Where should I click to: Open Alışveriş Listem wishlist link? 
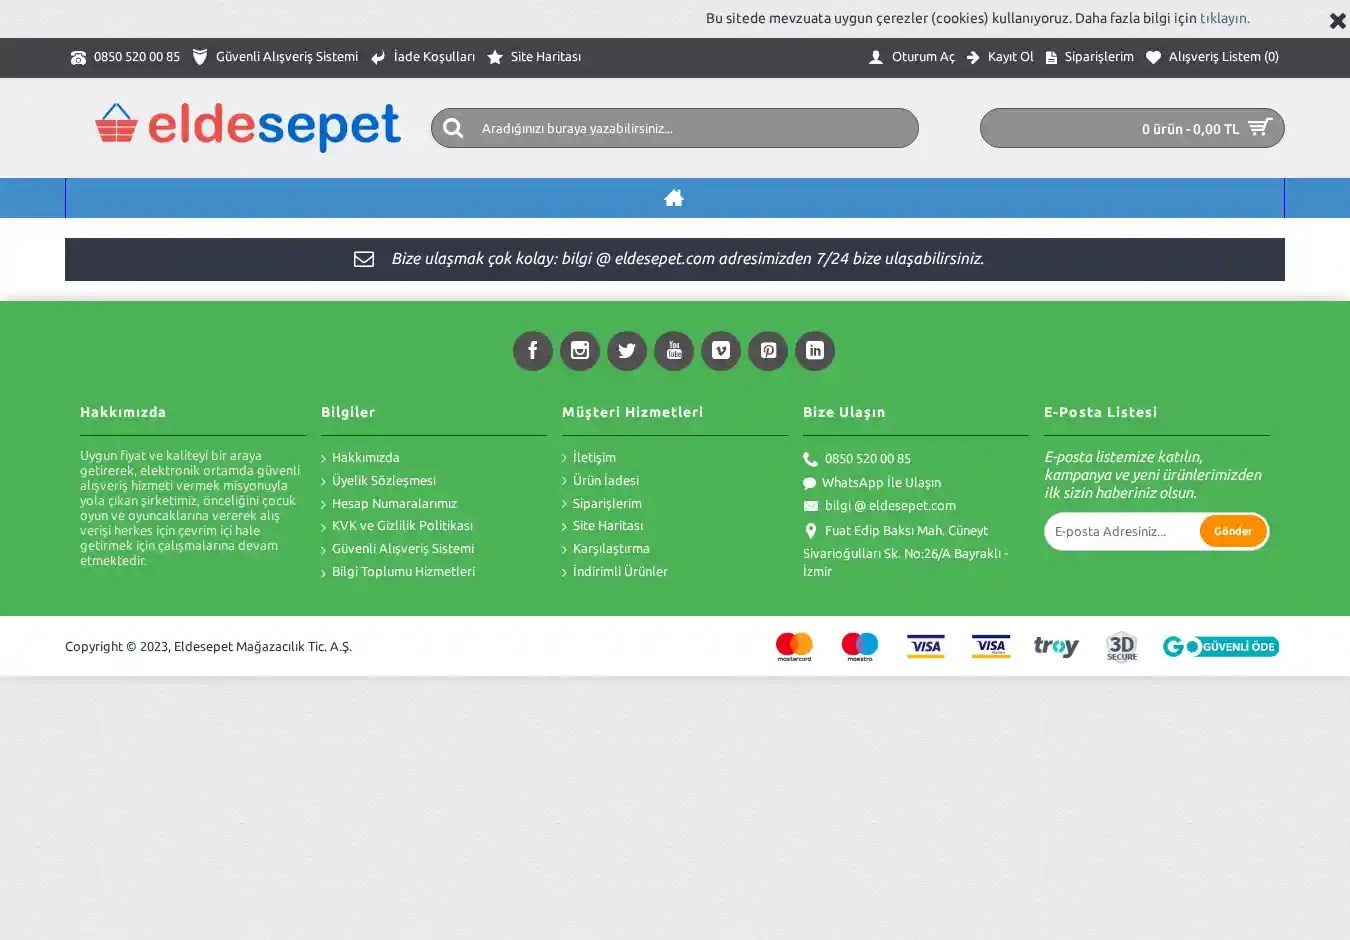1212,57
